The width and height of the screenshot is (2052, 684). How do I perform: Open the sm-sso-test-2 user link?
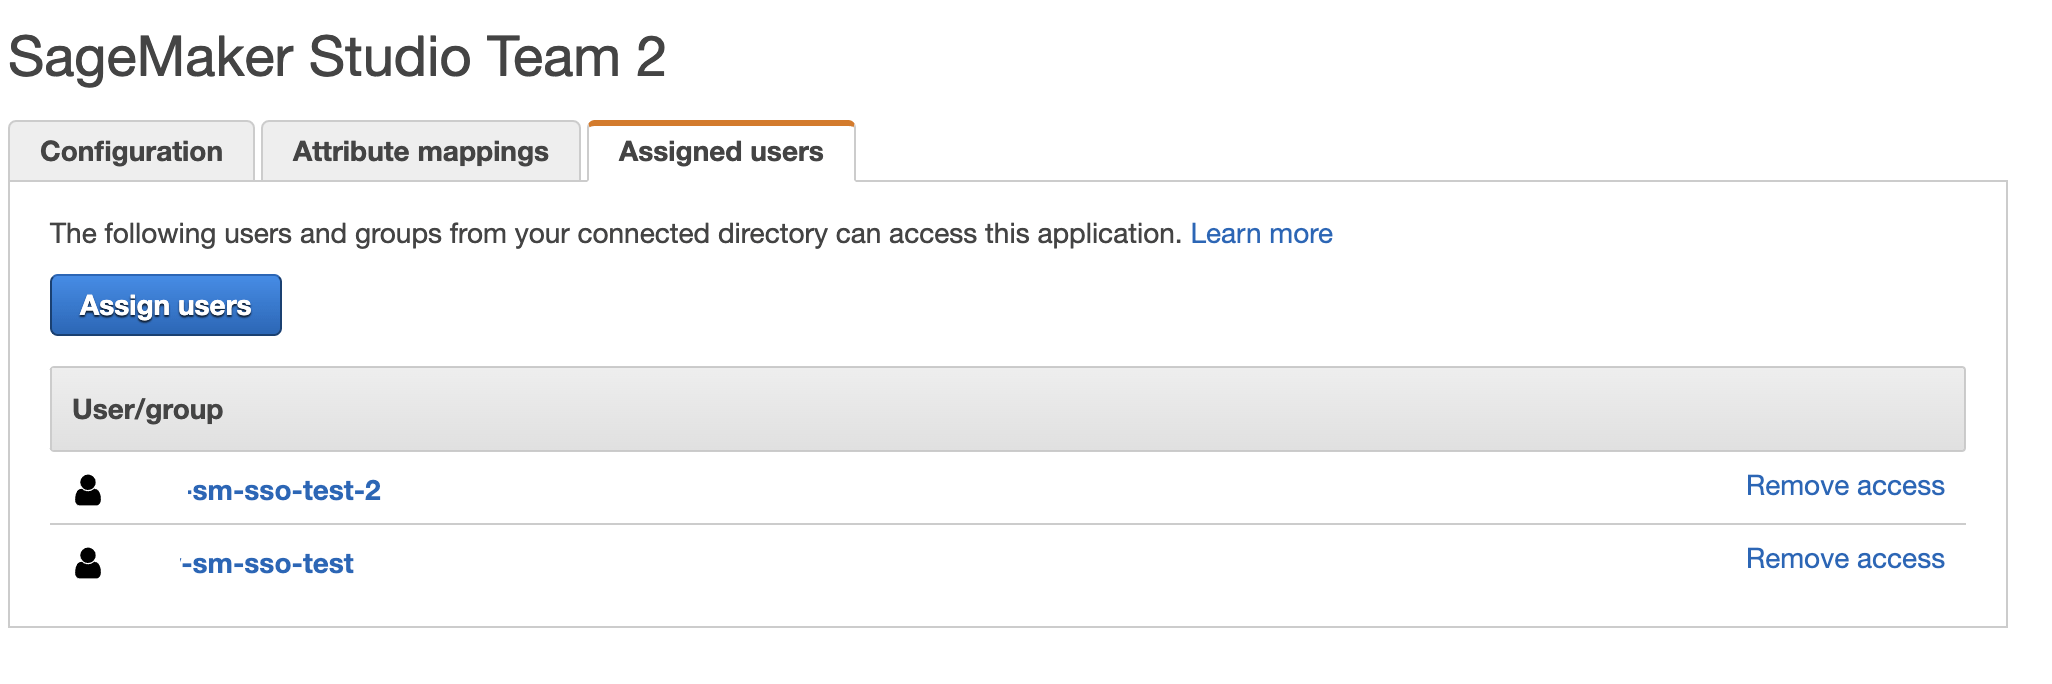pos(286,491)
